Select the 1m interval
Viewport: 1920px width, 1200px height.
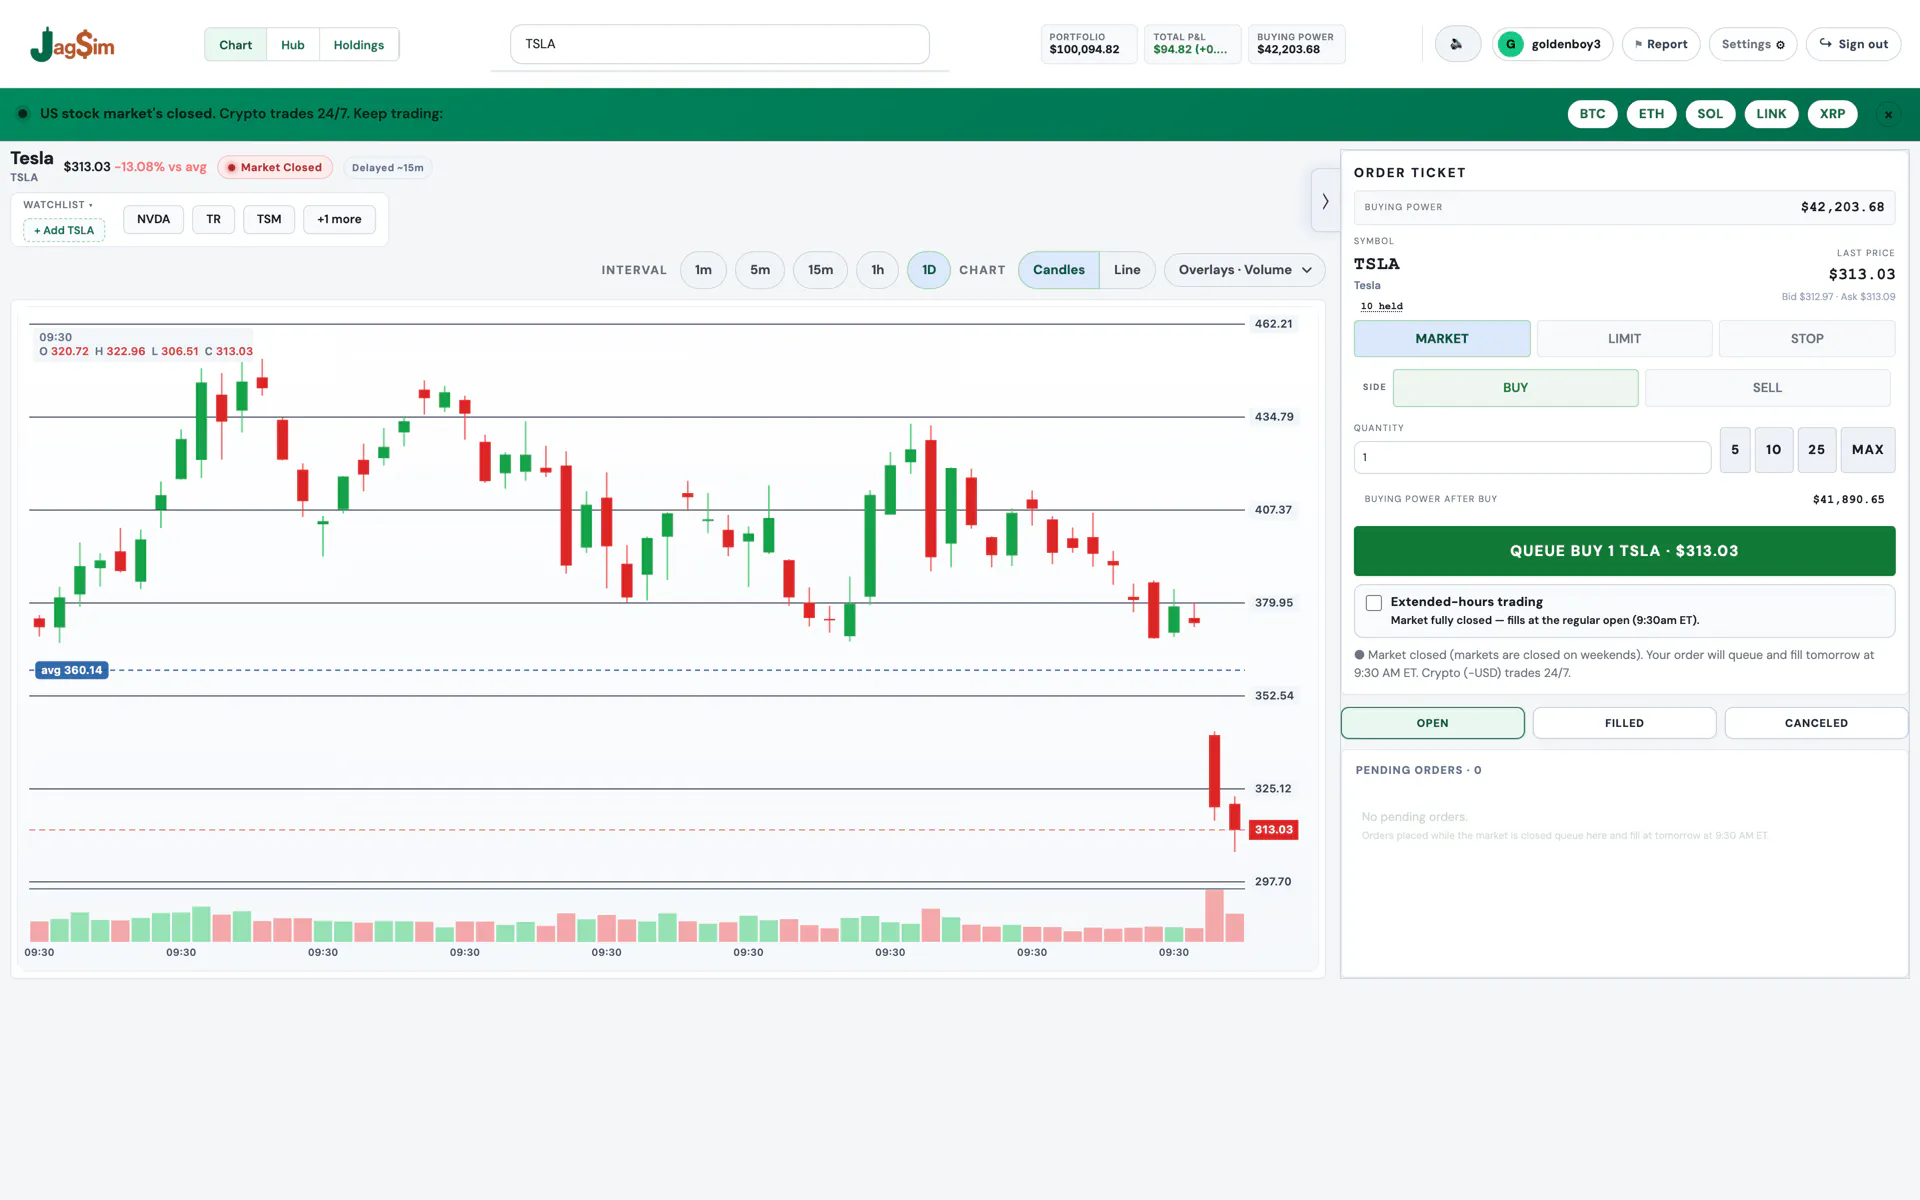703,270
